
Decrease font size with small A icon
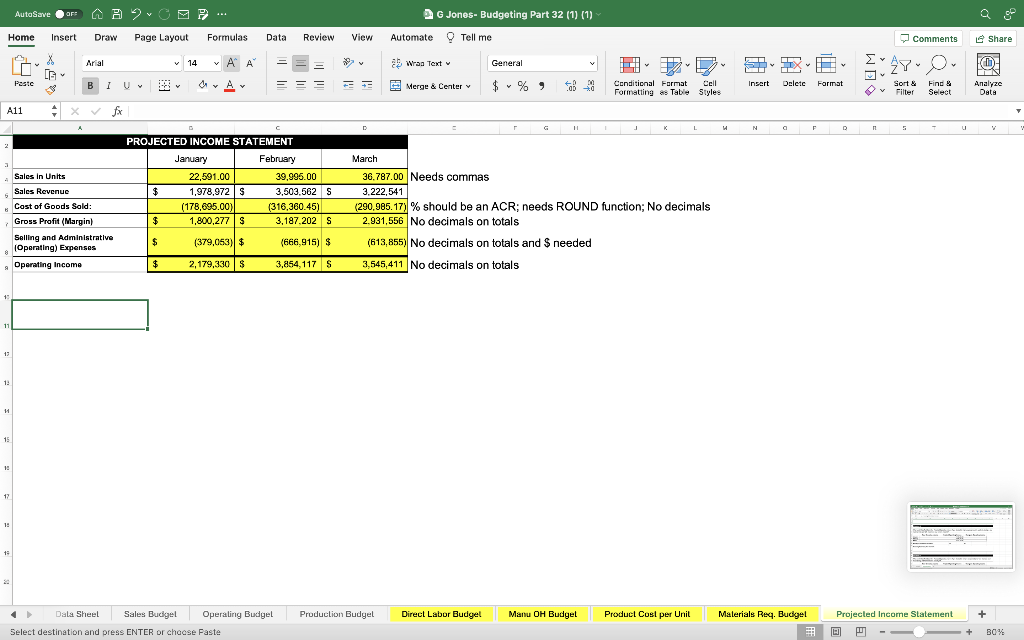(x=251, y=63)
